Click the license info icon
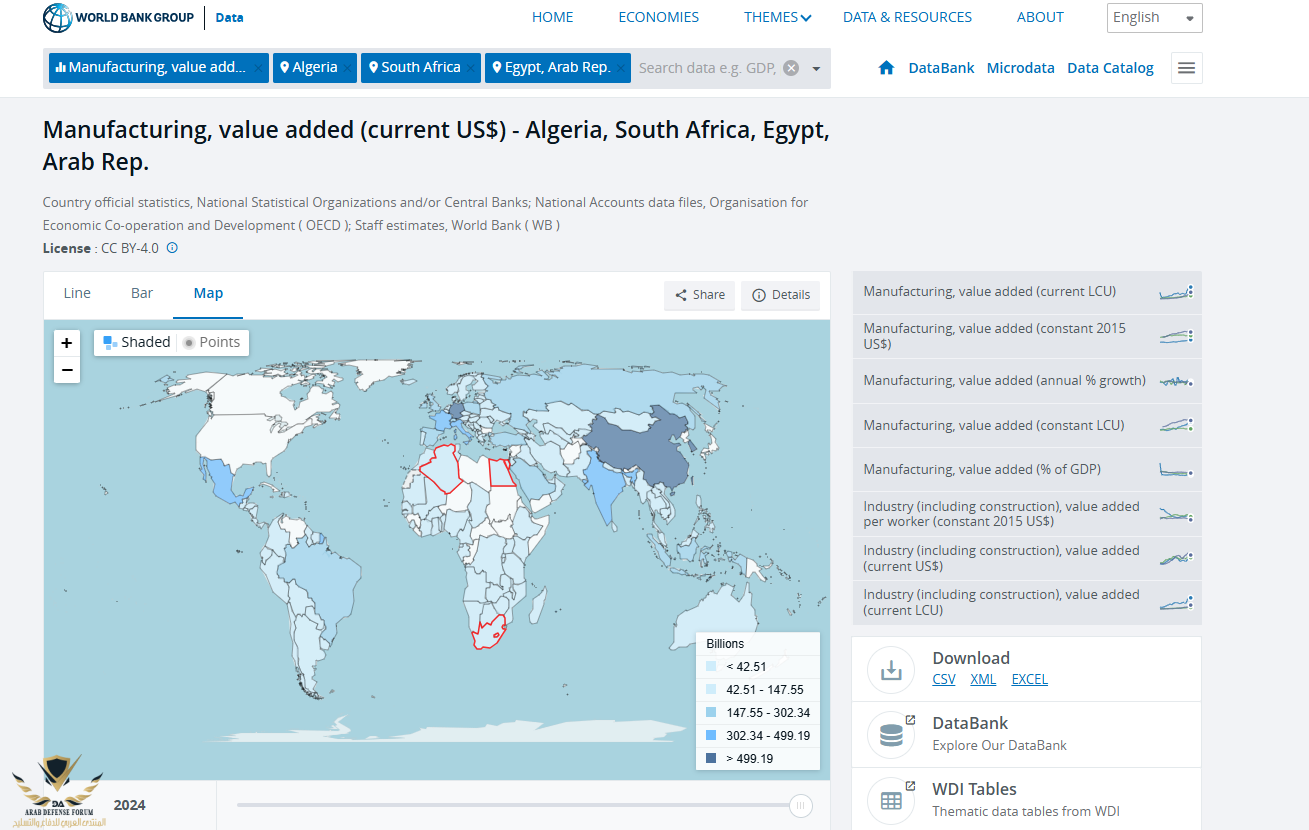The width and height of the screenshot is (1309, 830). 172,248
